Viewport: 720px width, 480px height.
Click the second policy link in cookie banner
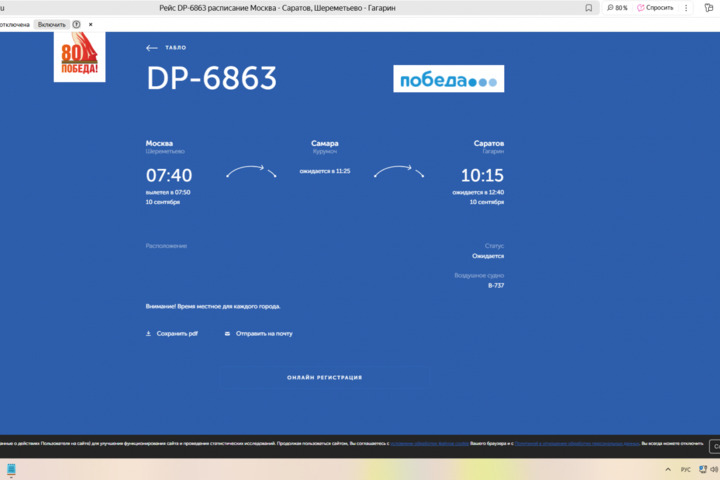577,443
